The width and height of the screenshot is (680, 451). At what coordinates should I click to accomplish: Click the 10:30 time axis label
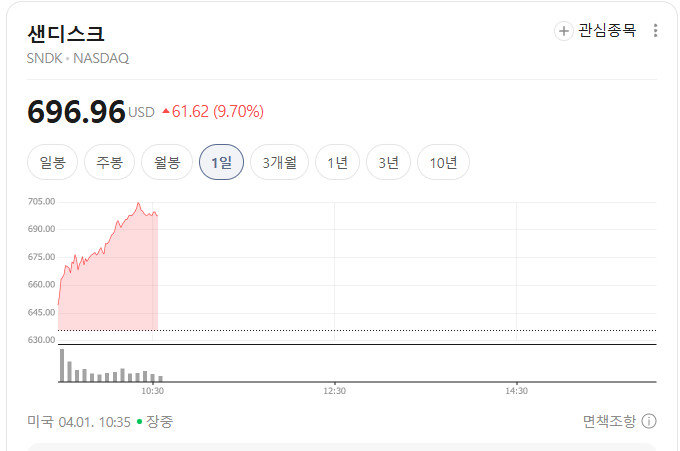[153, 391]
